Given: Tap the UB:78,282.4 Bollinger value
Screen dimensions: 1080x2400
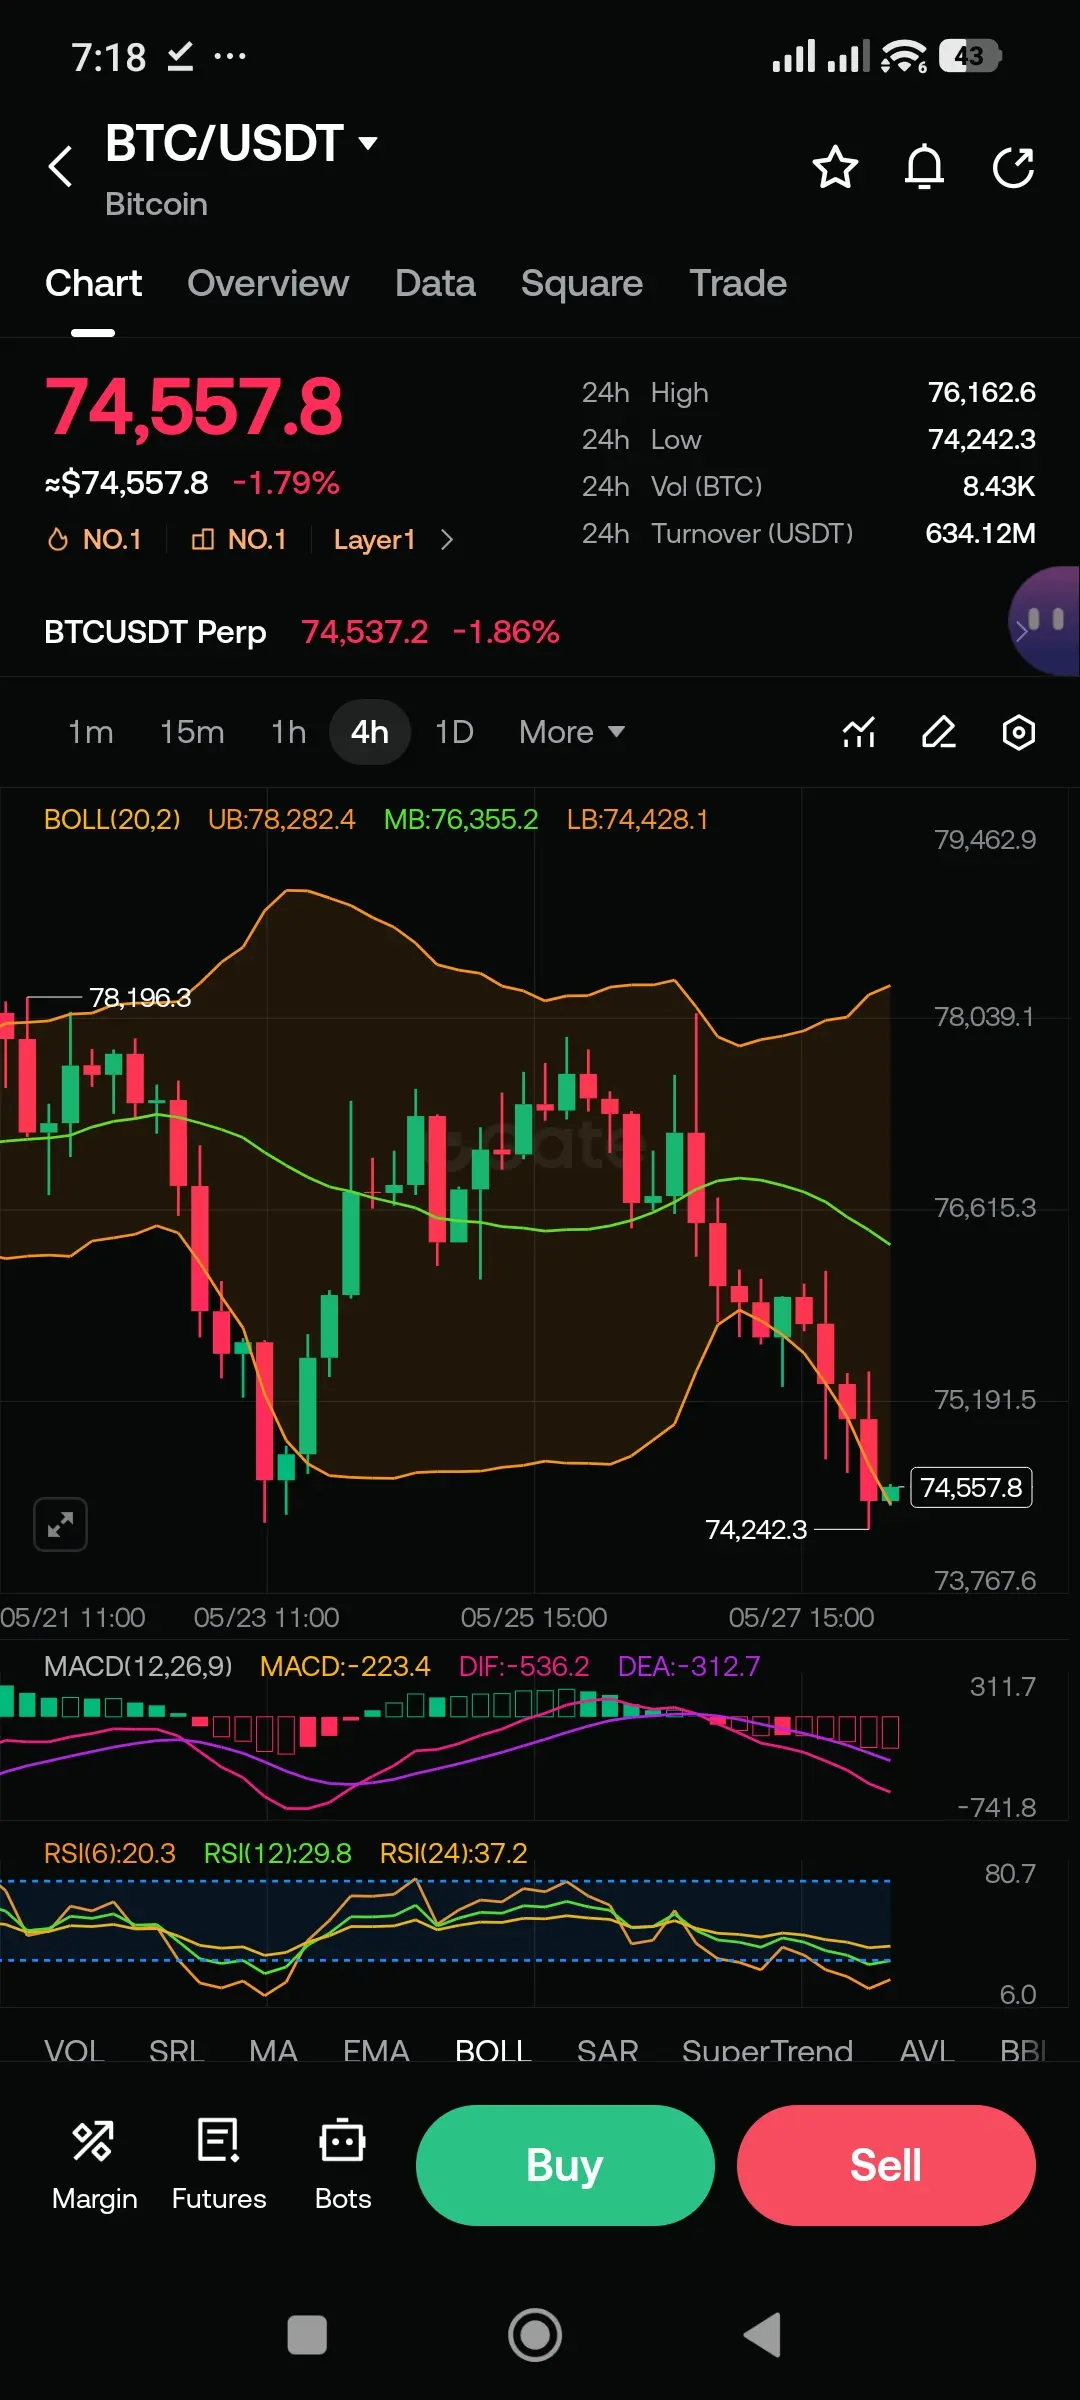Looking at the screenshot, I should coord(281,819).
